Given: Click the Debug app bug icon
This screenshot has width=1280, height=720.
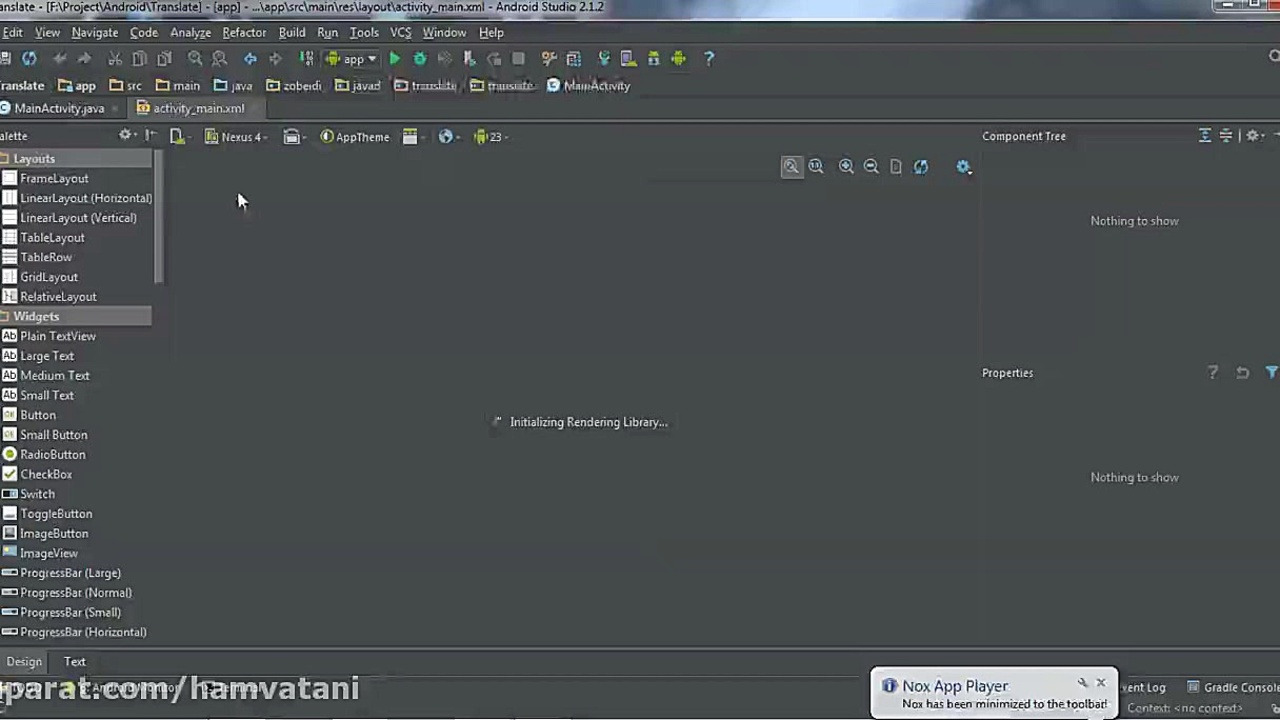Looking at the screenshot, I should tap(420, 59).
